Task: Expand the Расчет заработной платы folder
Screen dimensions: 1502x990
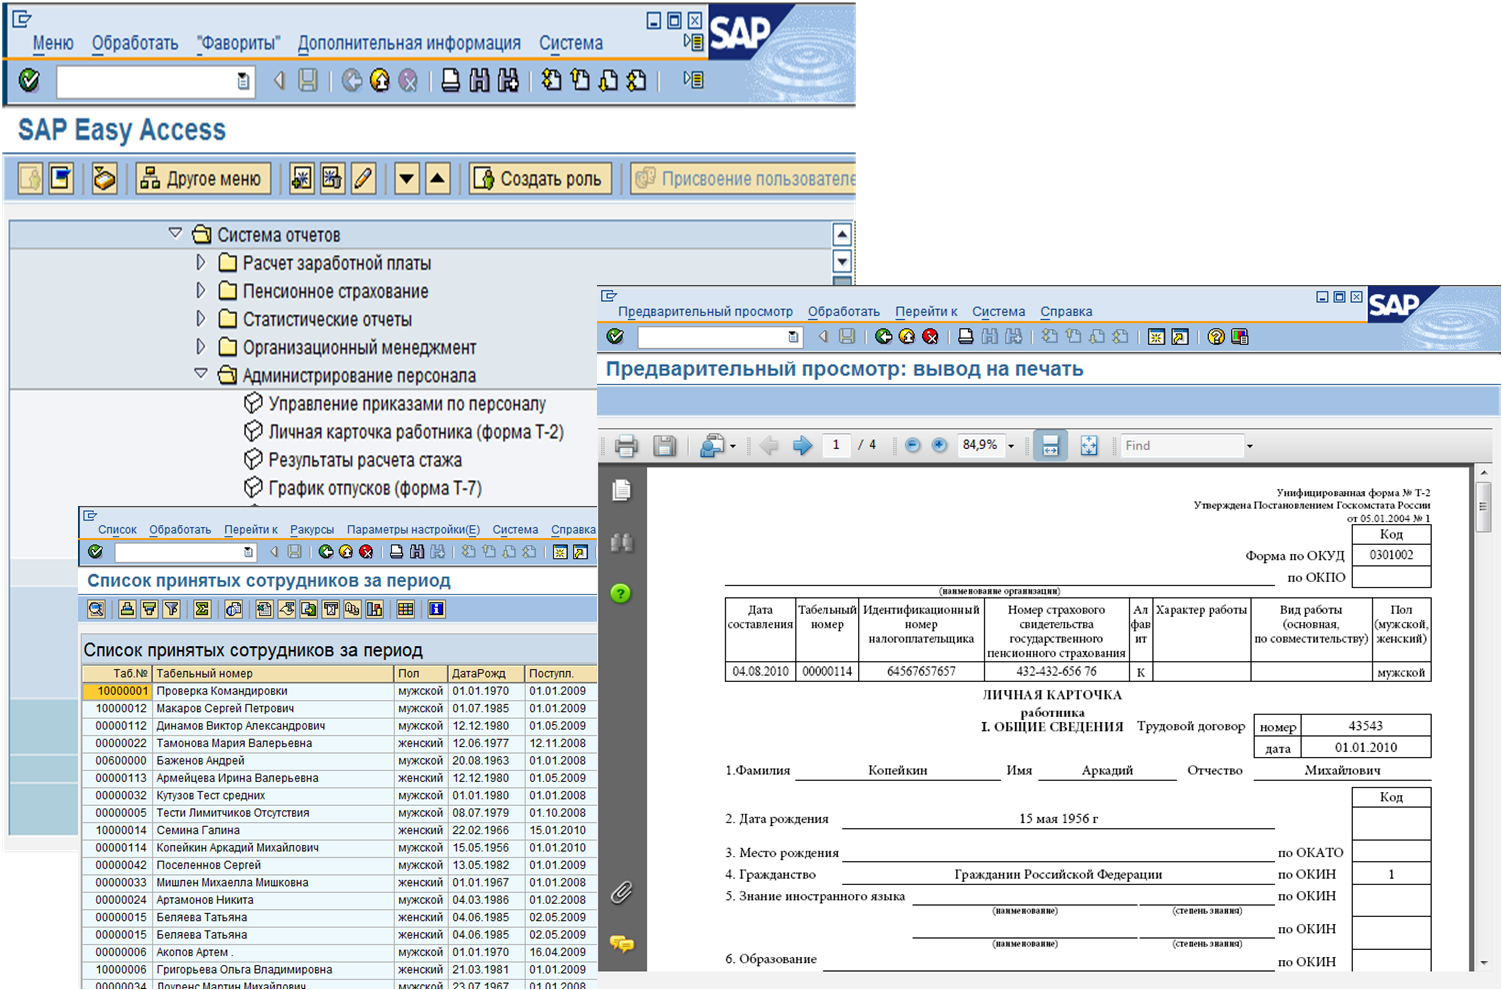Action: [201, 263]
